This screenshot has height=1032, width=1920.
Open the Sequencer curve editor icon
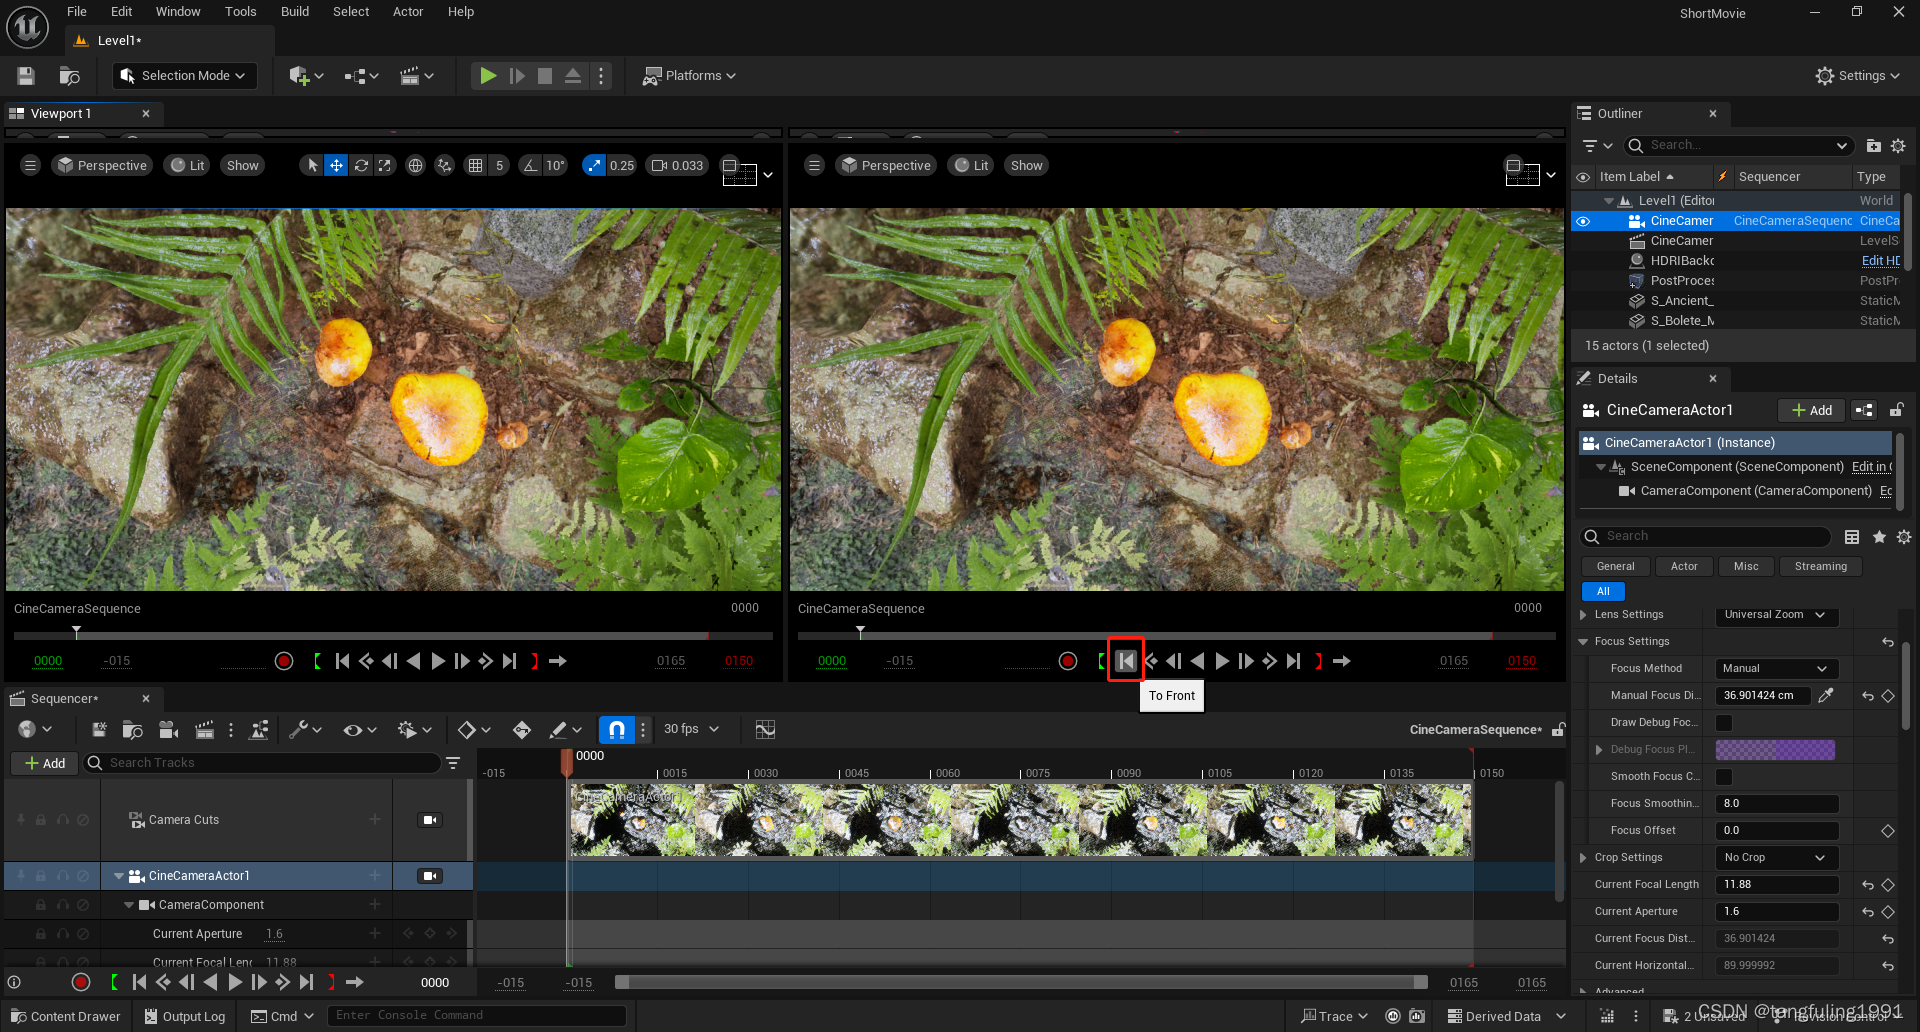pos(765,730)
